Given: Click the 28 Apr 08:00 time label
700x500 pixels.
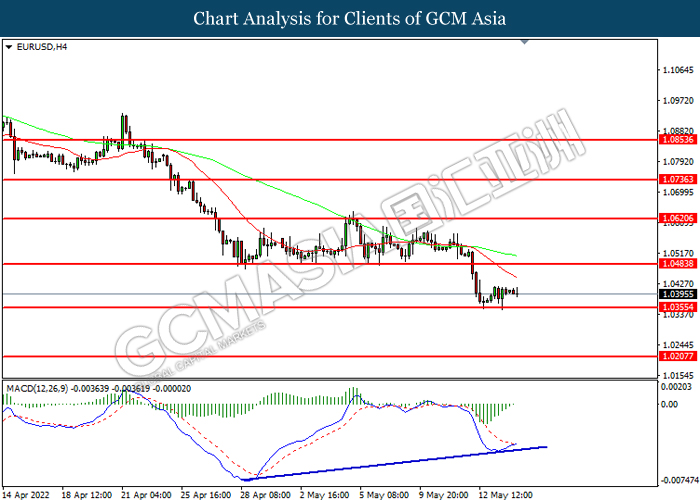Looking at the screenshot, I should pos(266,495).
